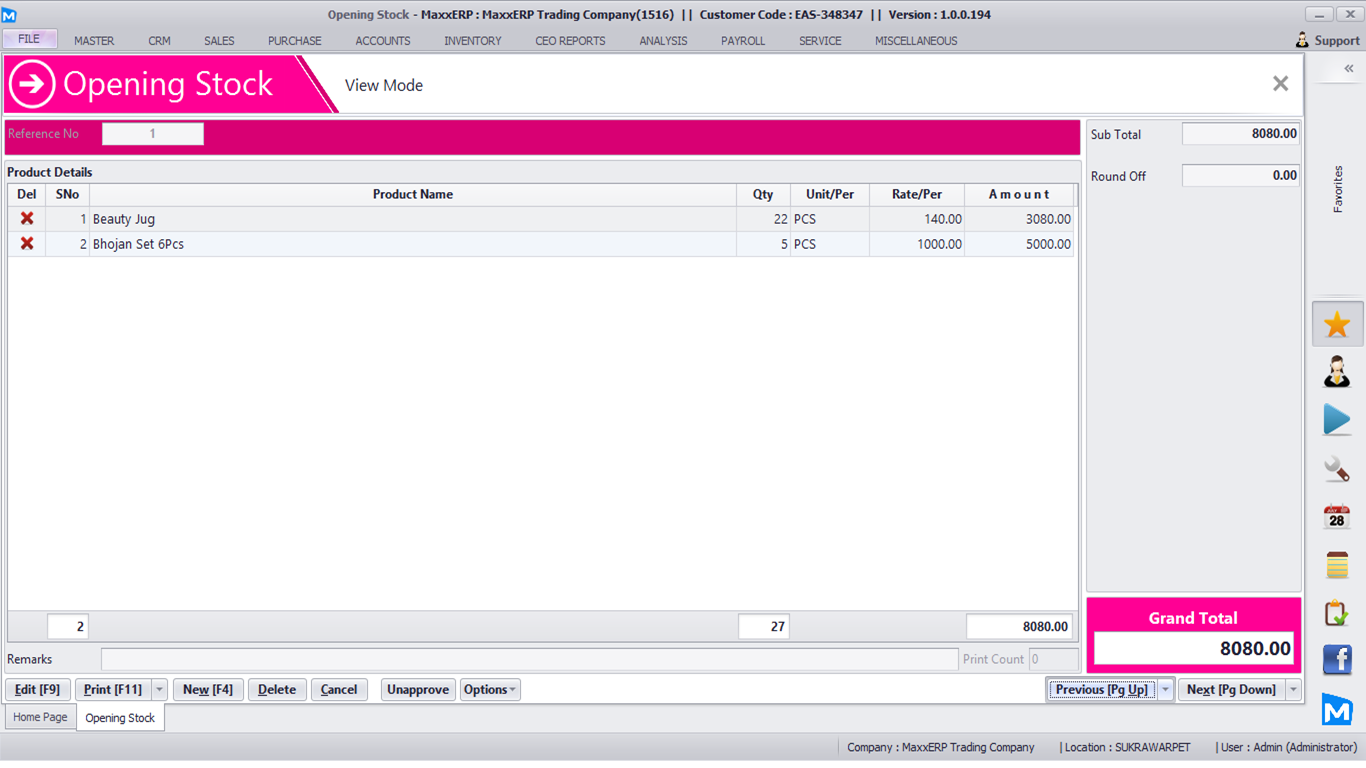The image size is (1366, 768).
Task: Open the user profile icon in sidebar
Action: tap(1337, 372)
